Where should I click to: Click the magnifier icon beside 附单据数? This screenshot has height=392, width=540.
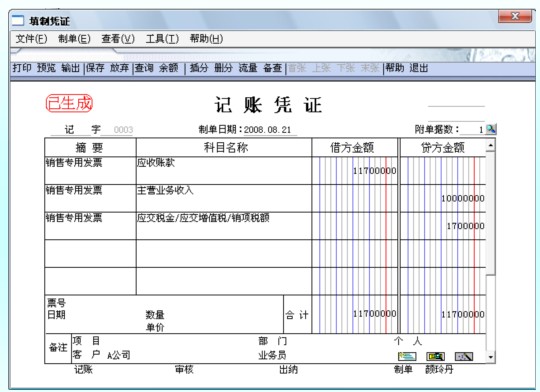click(491, 129)
